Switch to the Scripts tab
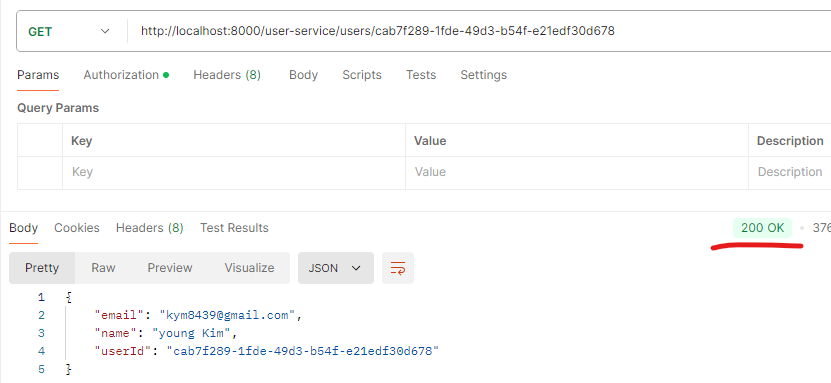 [x=362, y=75]
